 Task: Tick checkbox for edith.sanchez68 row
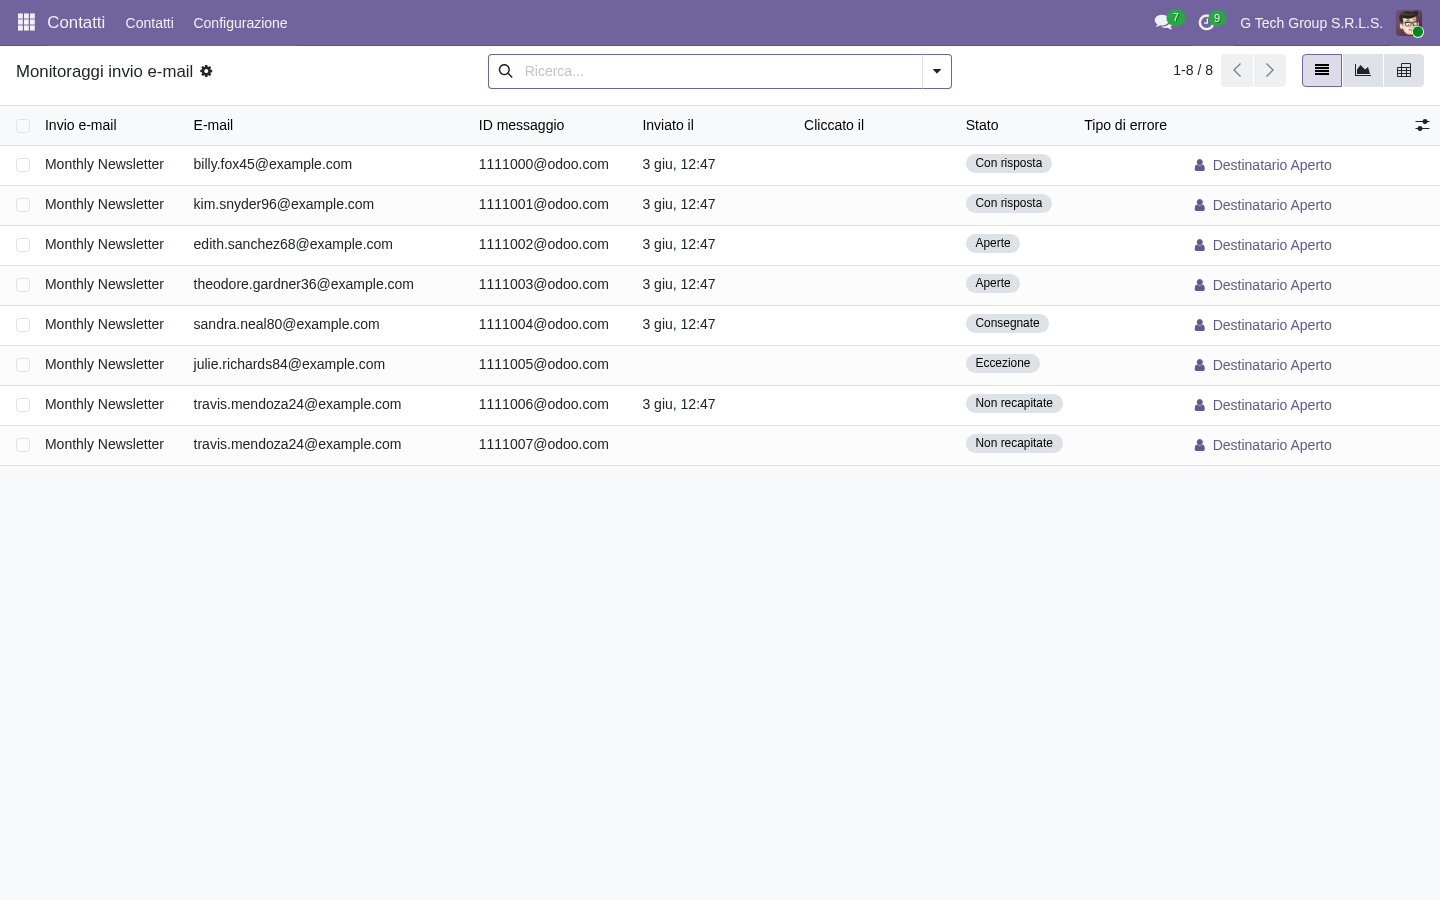[23, 245]
